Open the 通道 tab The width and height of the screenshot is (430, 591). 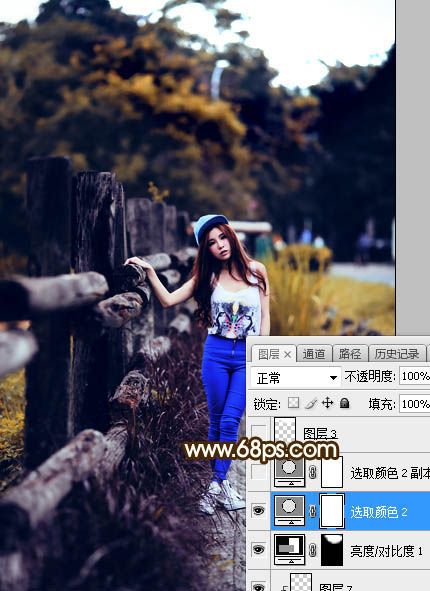[x=314, y=354]
